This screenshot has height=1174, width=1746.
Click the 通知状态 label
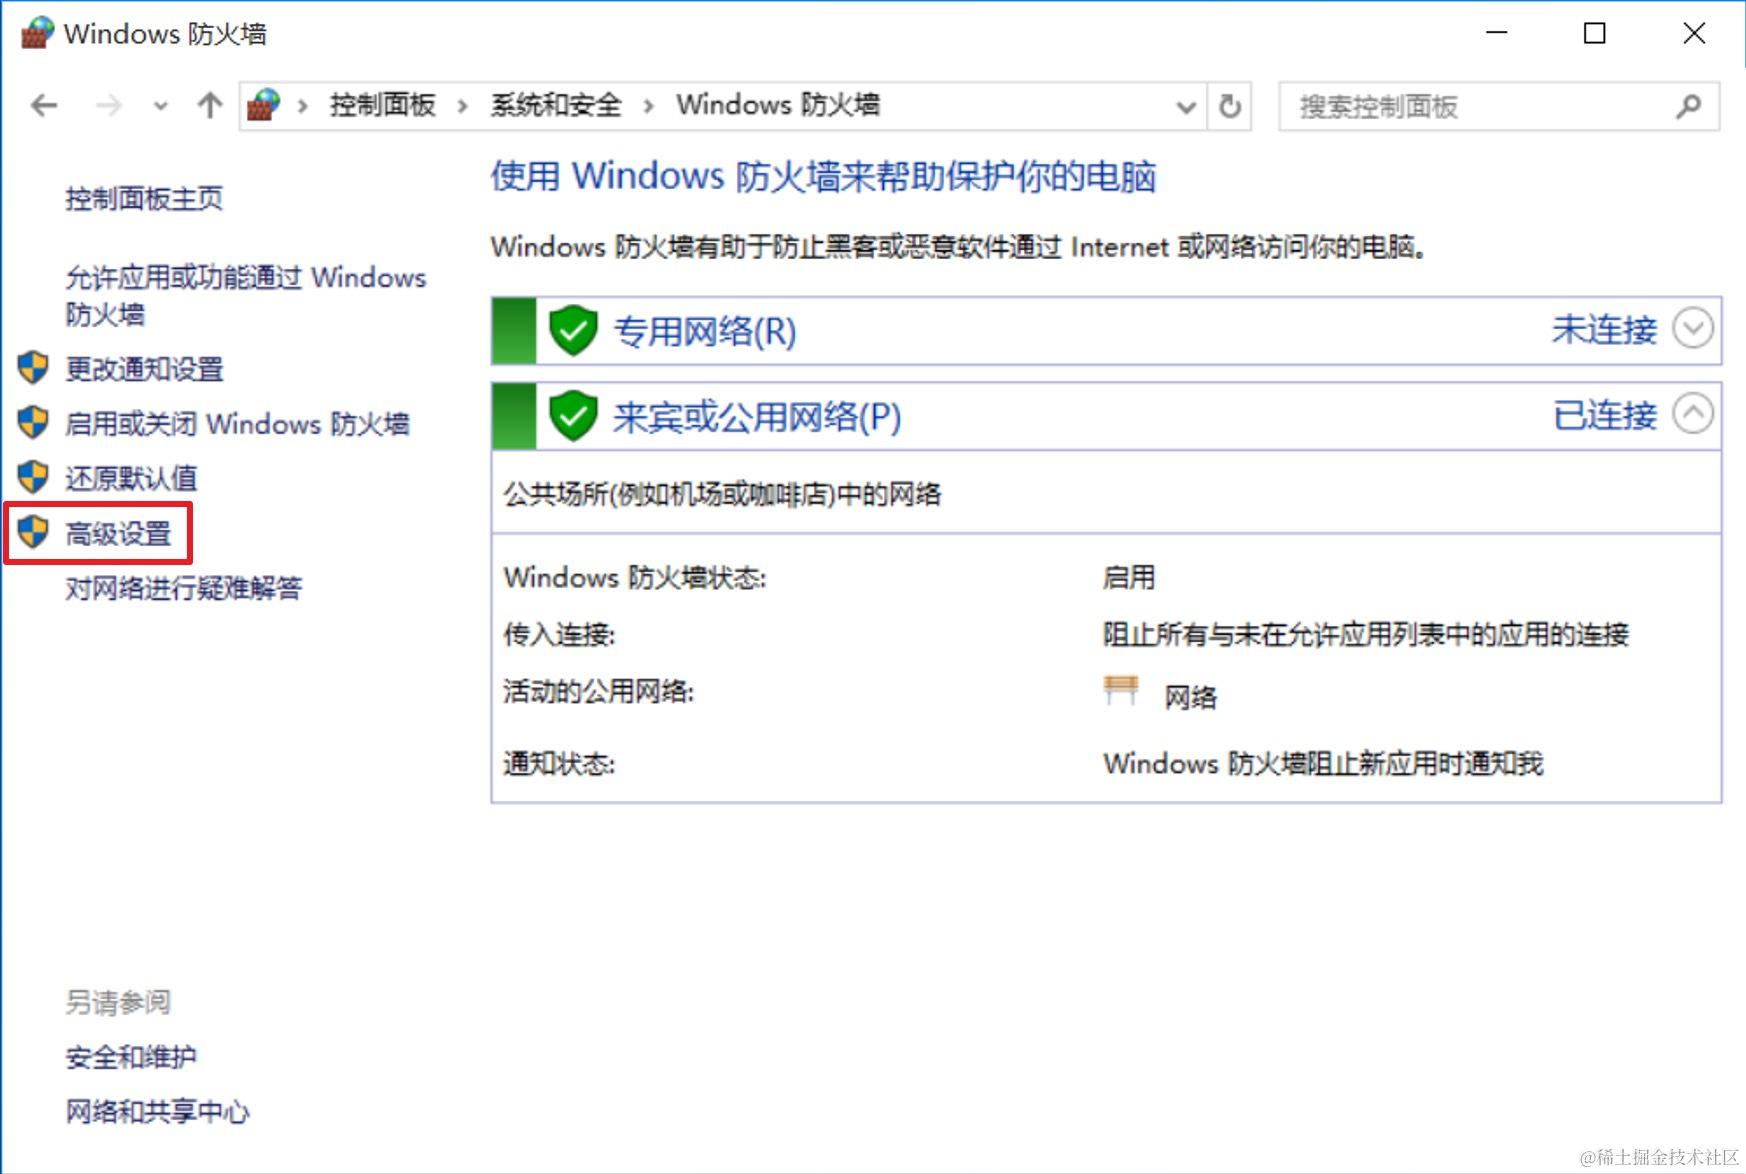(559, 765)
